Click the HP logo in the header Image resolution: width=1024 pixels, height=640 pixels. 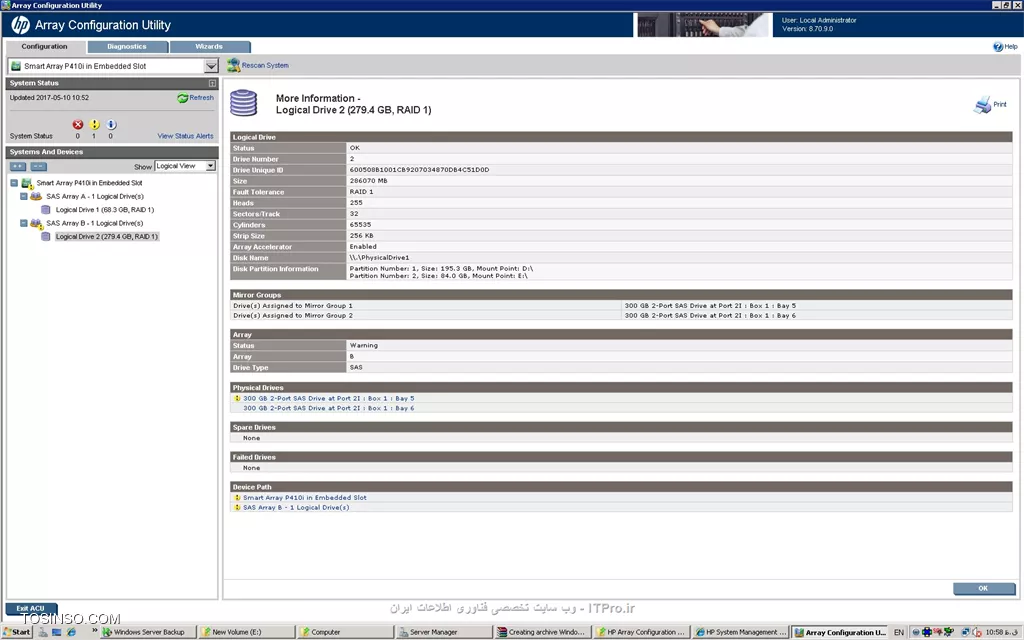click(20, 25)
